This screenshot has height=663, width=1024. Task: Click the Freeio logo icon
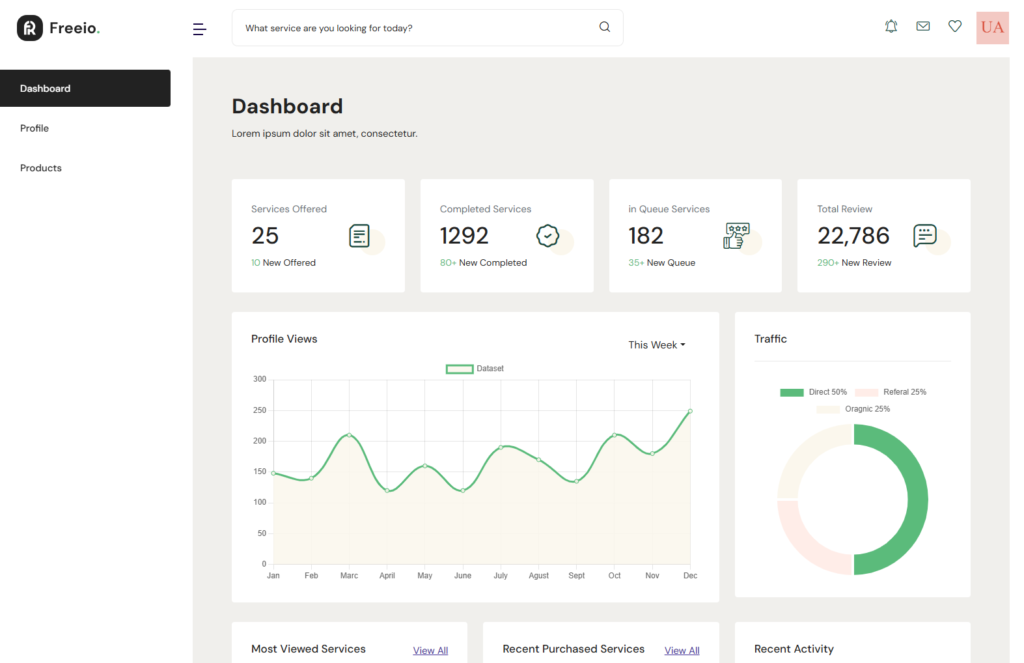pos(30,28)
